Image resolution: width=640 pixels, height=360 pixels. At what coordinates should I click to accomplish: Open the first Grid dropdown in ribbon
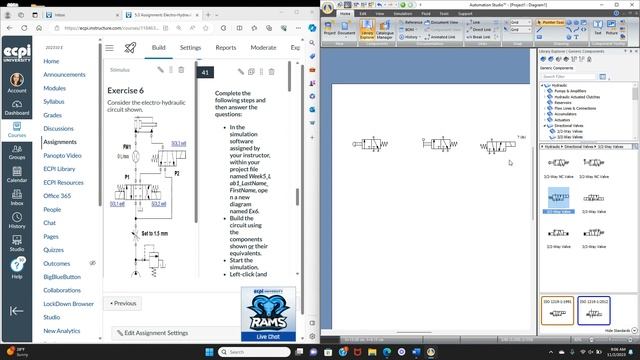click(x=521, y=22)
